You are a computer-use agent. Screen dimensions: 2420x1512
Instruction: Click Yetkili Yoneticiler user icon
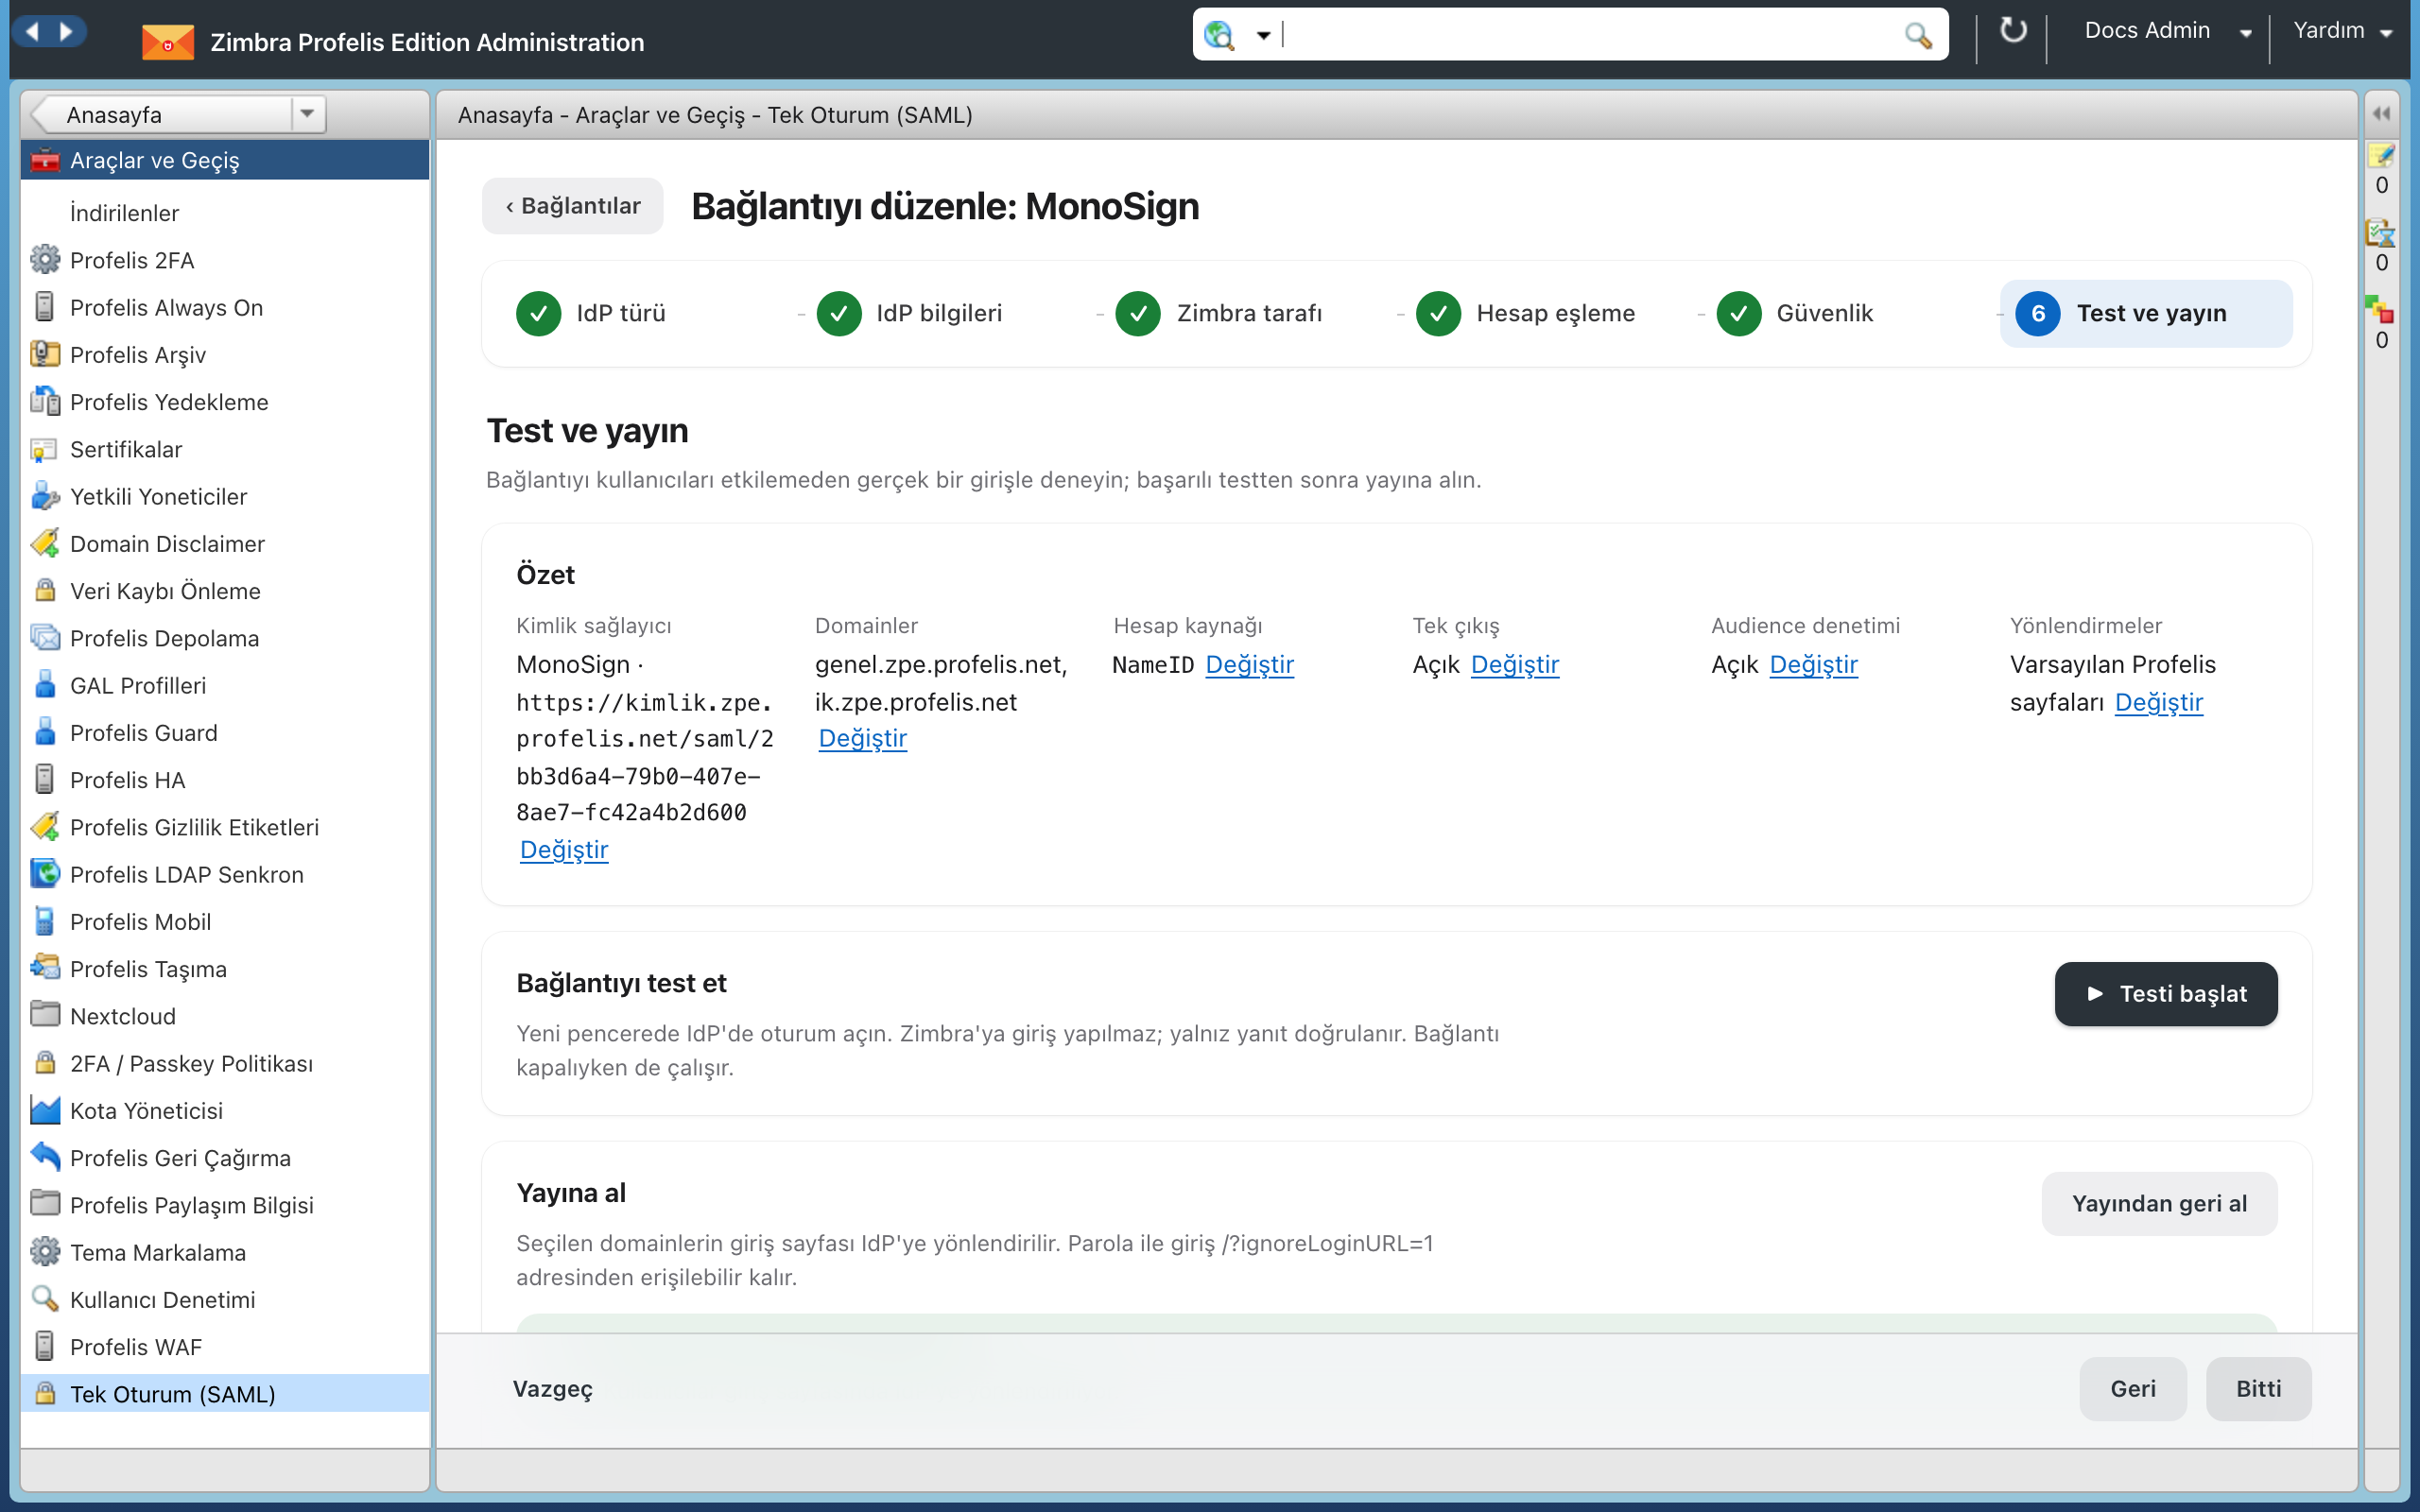coord(44,496)
